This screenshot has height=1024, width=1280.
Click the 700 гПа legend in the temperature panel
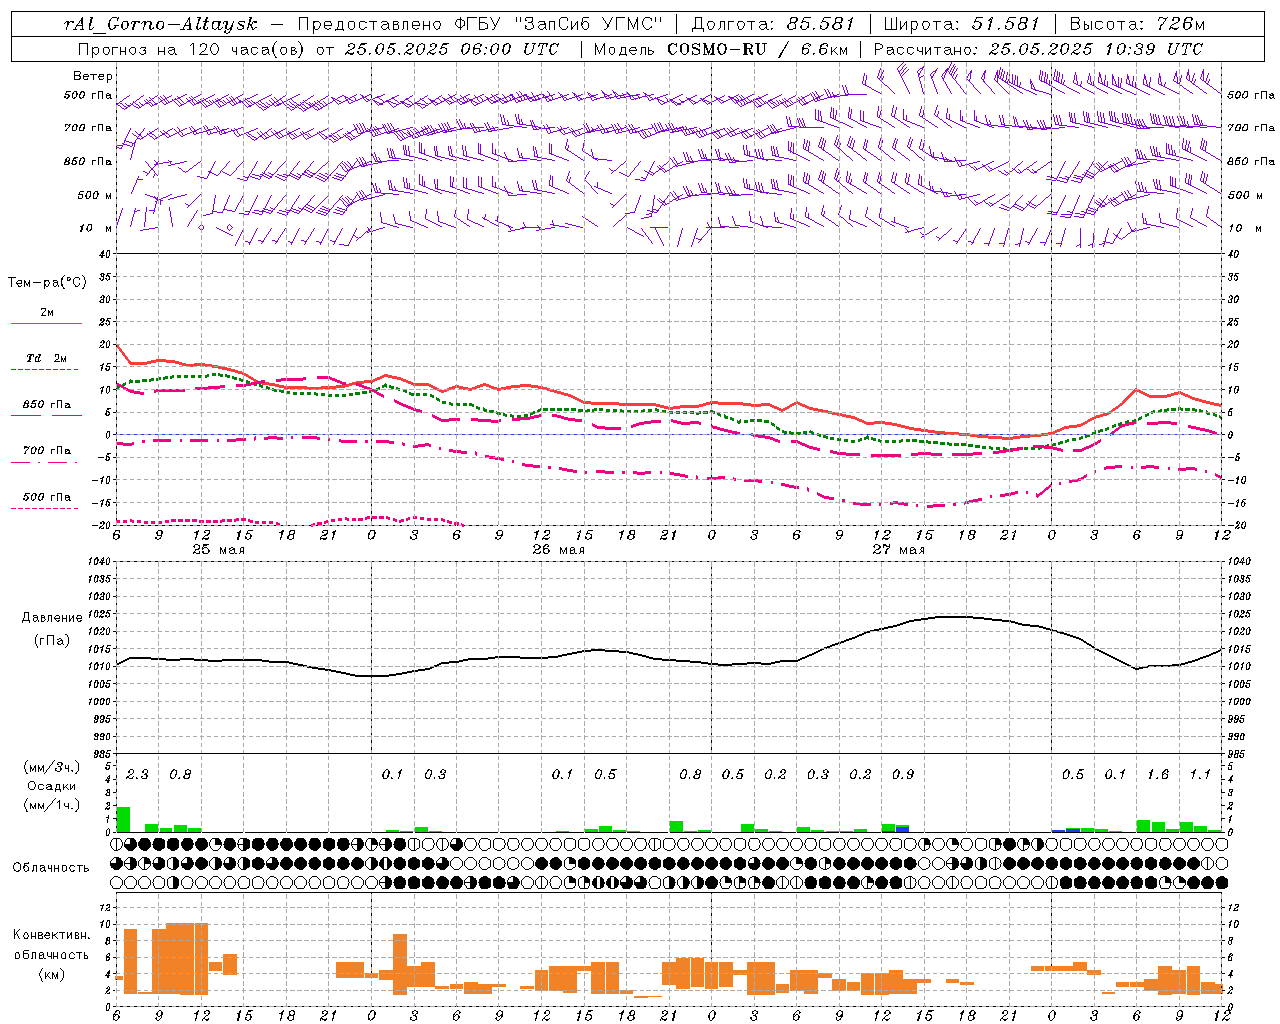[47, 451]
